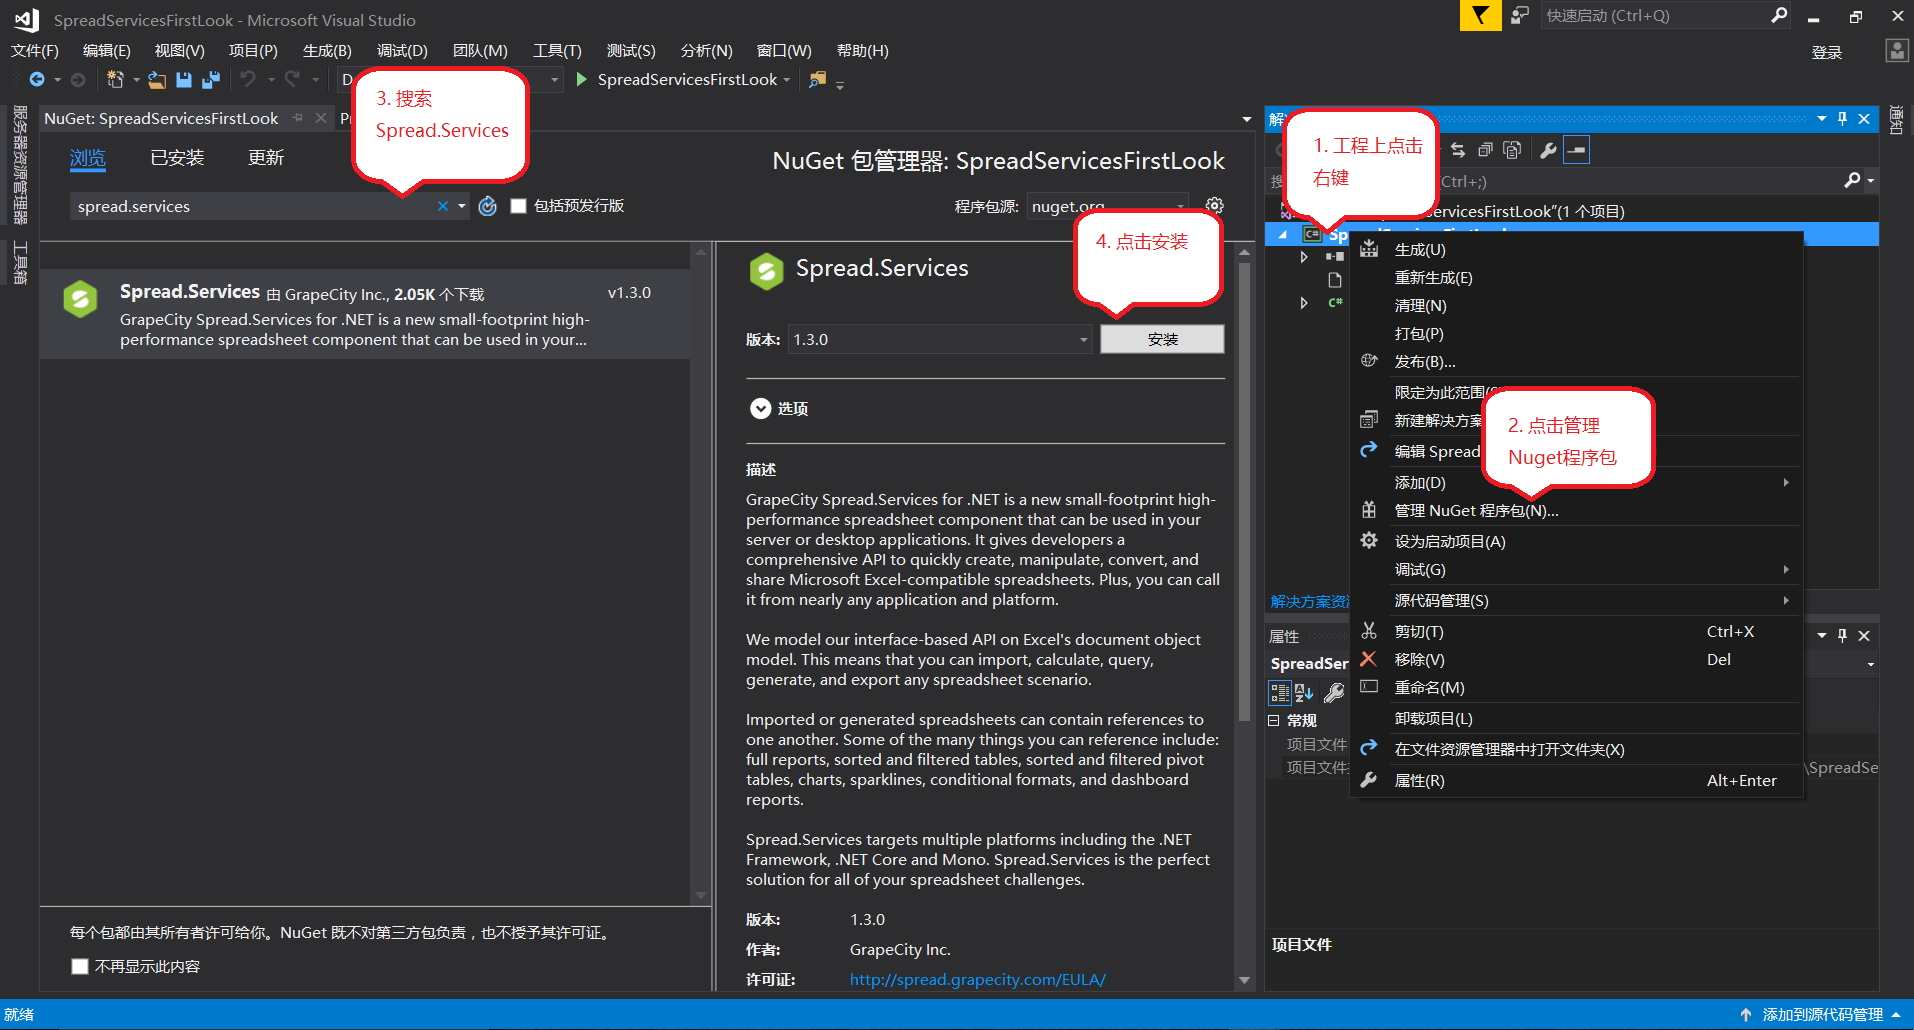Collapse the 选项 section in package details
This screenshot has width=1914, height=1030.
[762, 408]
